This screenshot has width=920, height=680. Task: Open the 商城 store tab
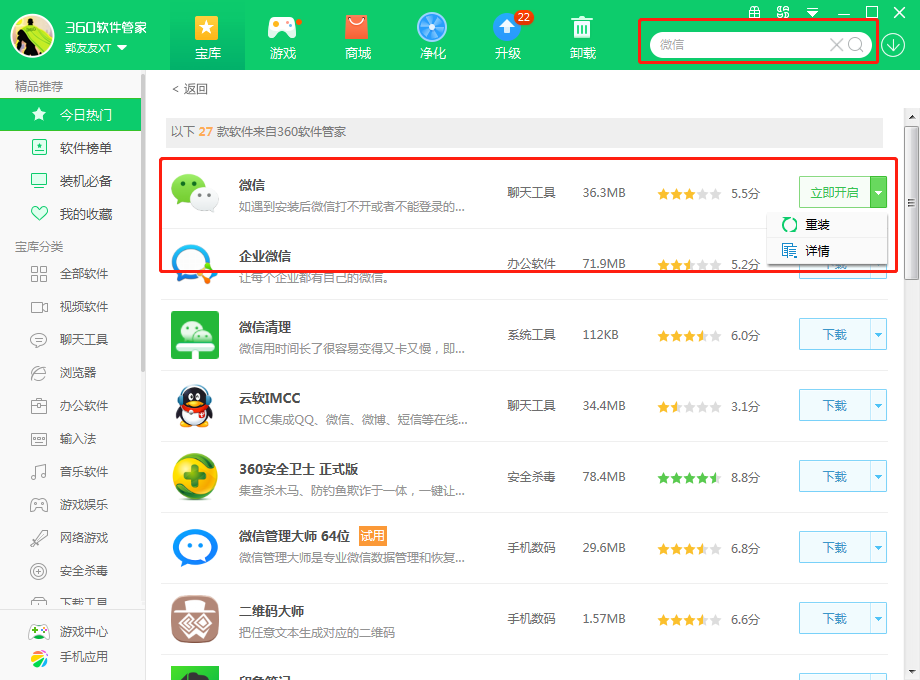[x=357, y=37]
